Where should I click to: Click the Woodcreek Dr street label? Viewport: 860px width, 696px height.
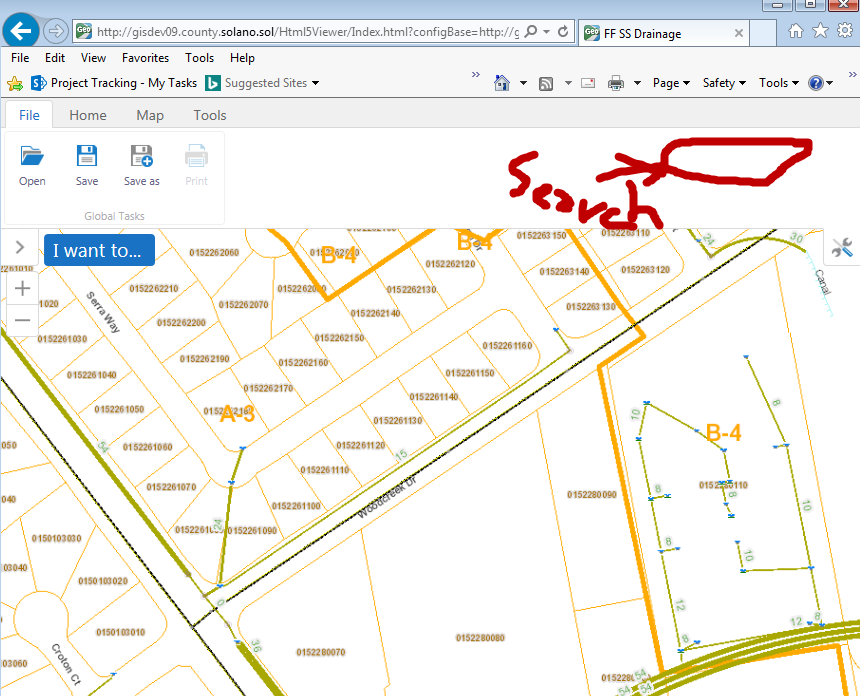pos(387,498)
